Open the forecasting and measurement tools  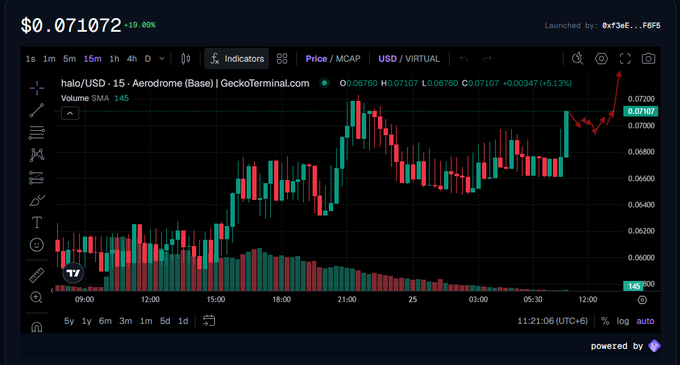(x=37, y=178)
